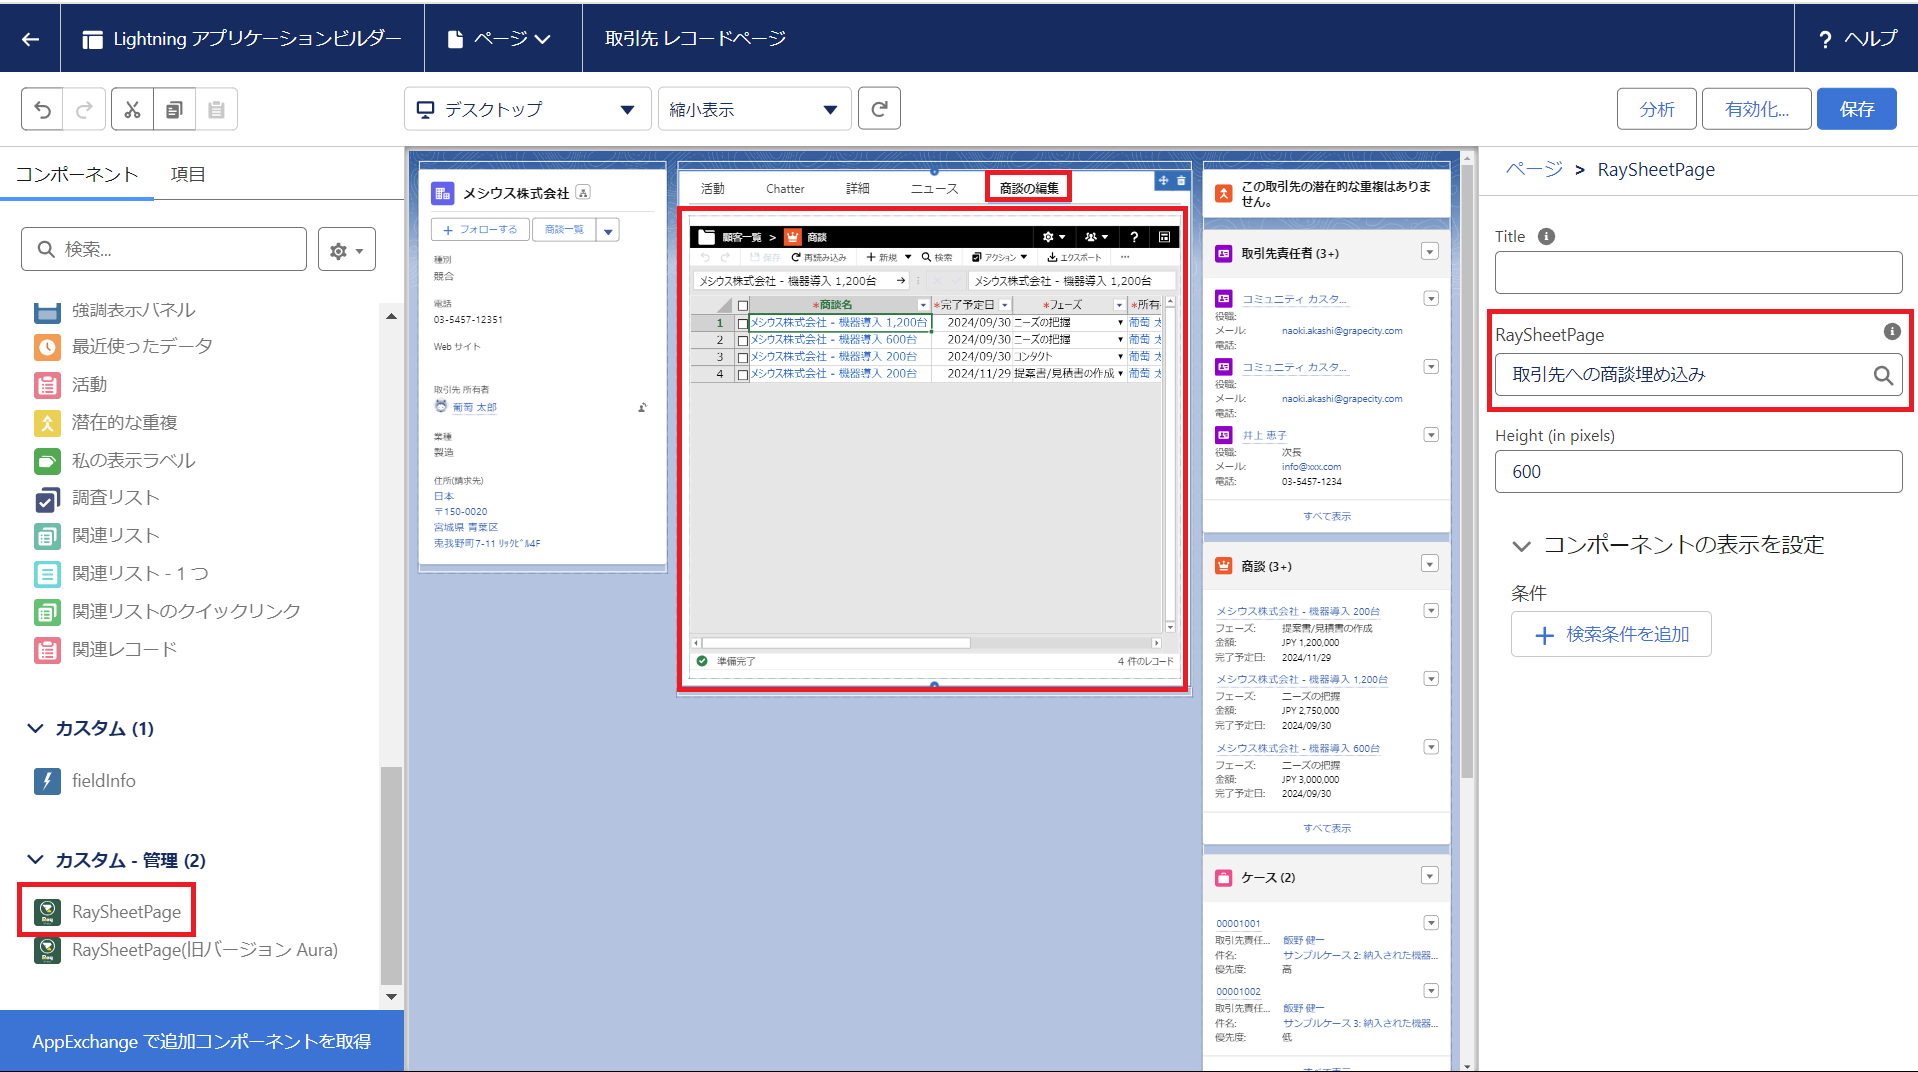Select the 調査リスト component
Viewport: 1918px width, 1072px height.
click(x=97, y=498)
